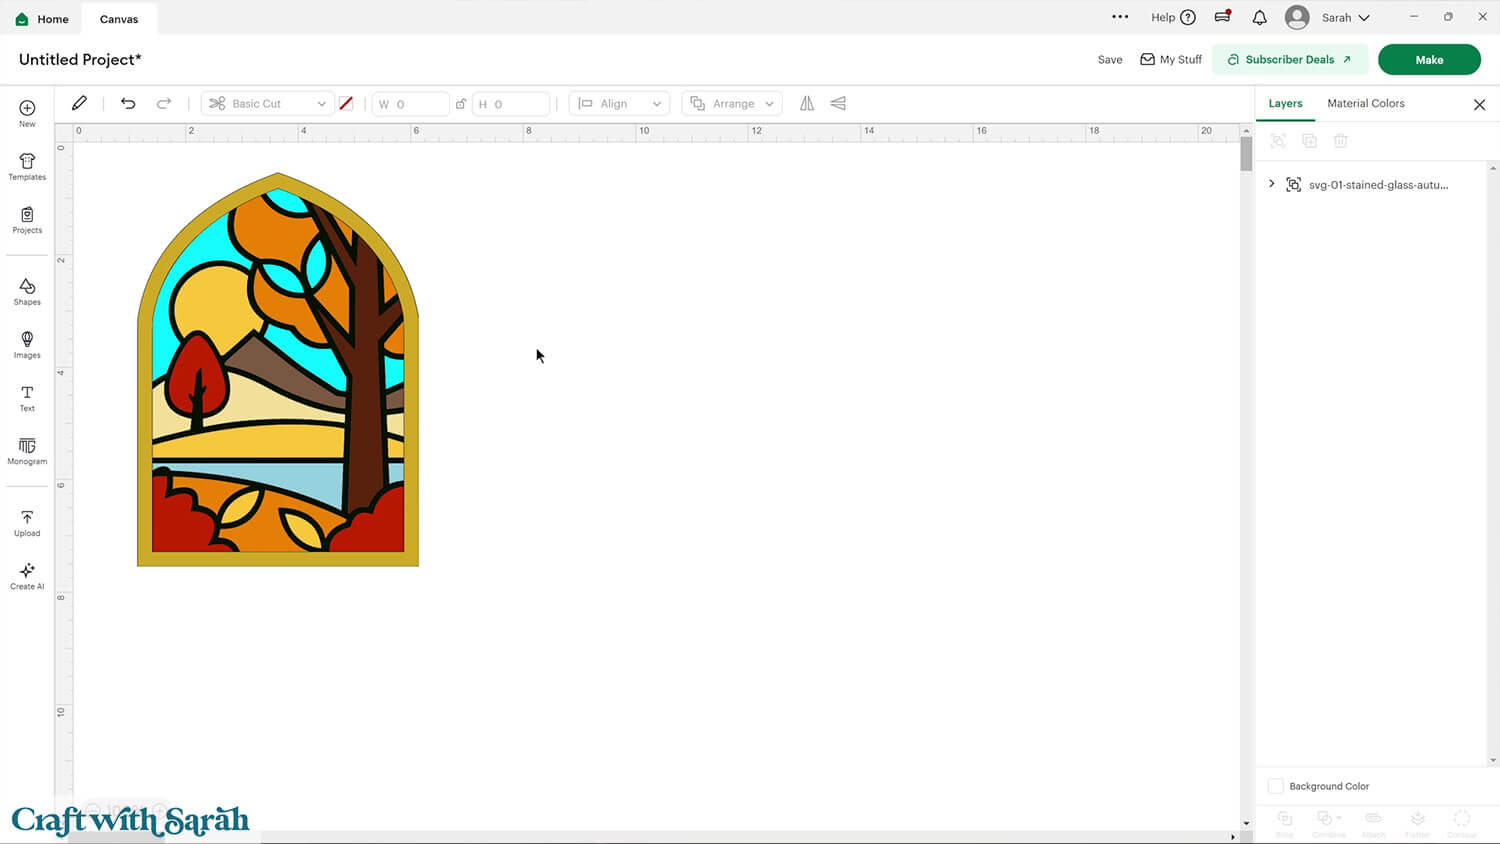Toggle the aspect ratio lock between width and height
The width and height of the screenshot is (1500, 844).
click(461, 103)
